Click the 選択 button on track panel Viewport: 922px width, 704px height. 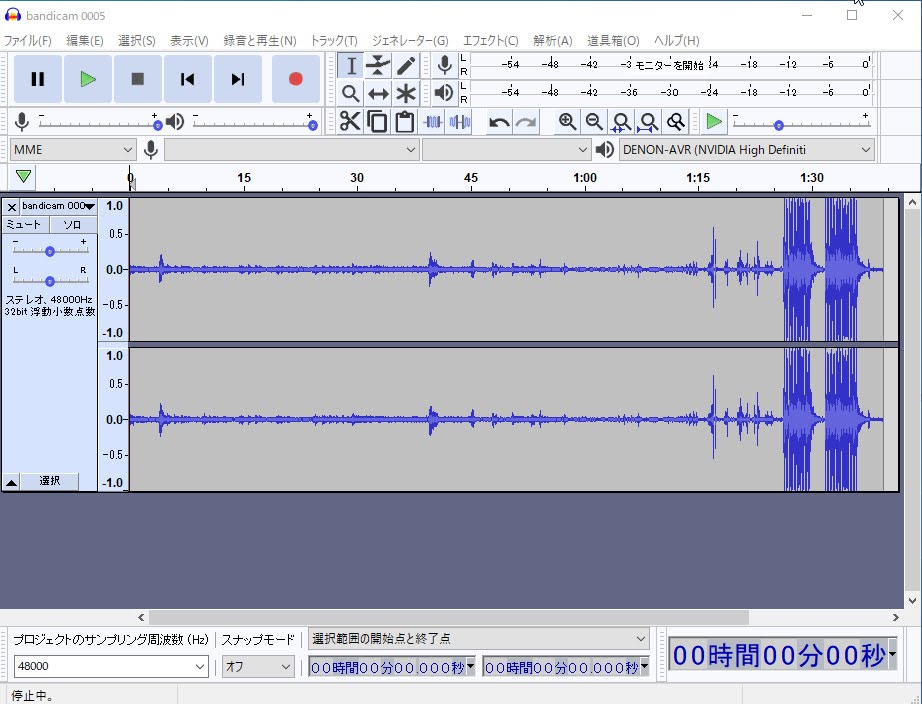(50, 481)
